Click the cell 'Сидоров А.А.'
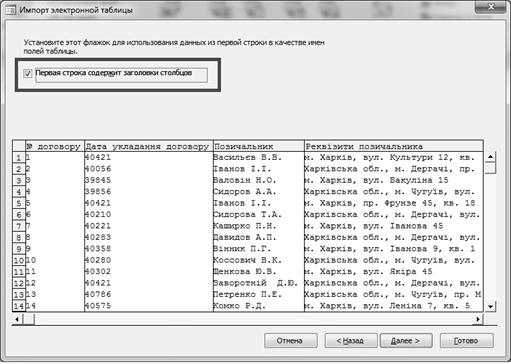Image resolution: width=511 pixels, height=364 pixels. pyautogui.click(x=259, y=192)
